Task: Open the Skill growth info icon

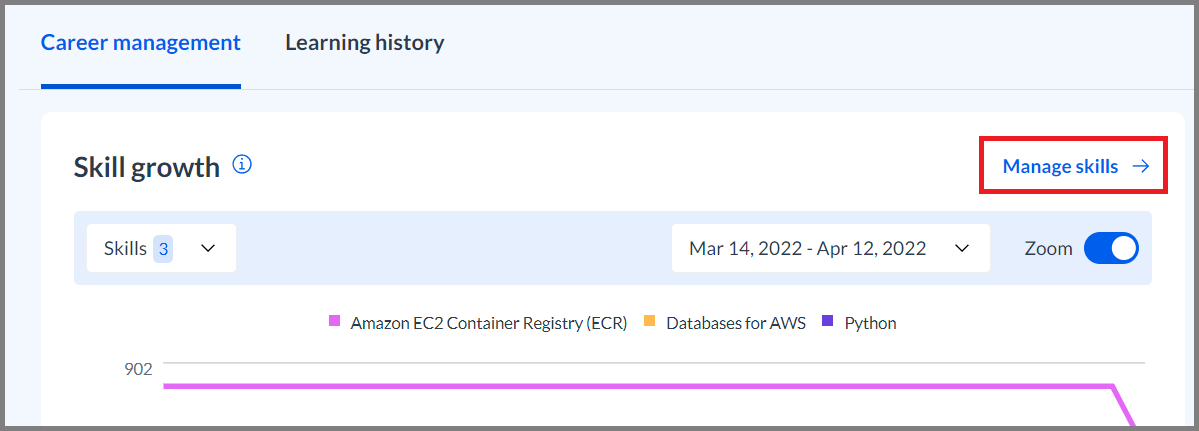Action: pos(241,165)
